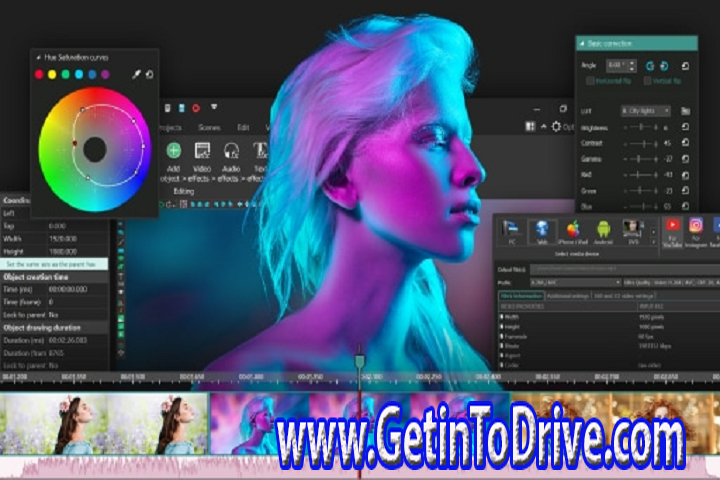
Task: Select the red hue color dot
Action: pyautogui.click(x=39, y=74)
